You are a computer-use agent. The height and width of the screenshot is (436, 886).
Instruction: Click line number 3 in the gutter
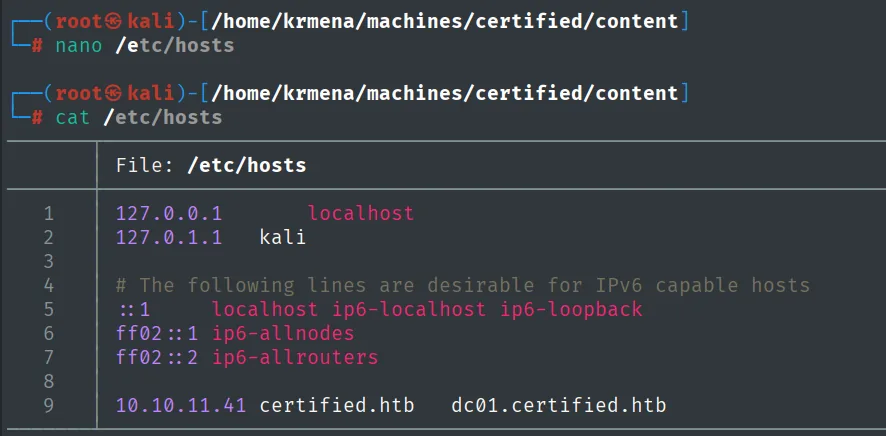pos(48,261)
